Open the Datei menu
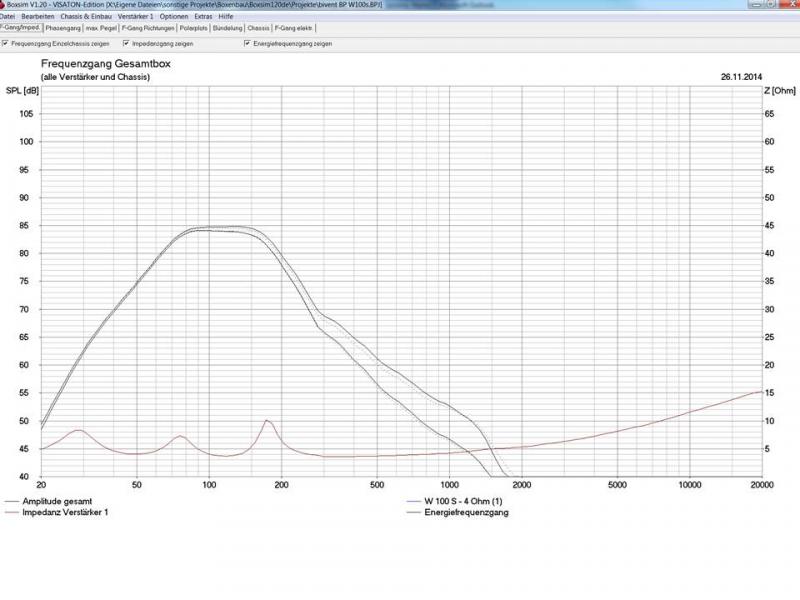The image size is (800, 600). [7, 17]
